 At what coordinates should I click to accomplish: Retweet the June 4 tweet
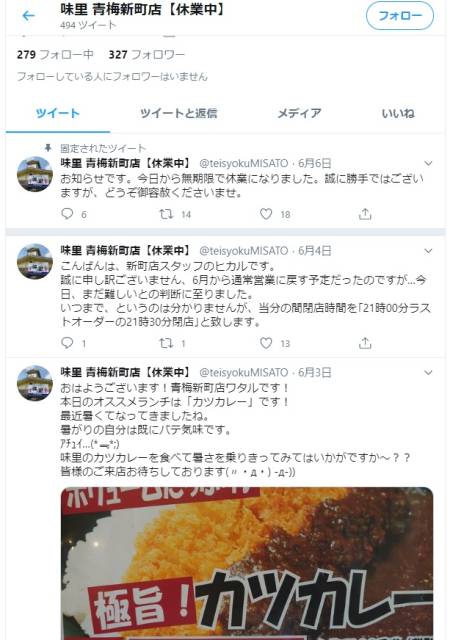click(166, 343)
